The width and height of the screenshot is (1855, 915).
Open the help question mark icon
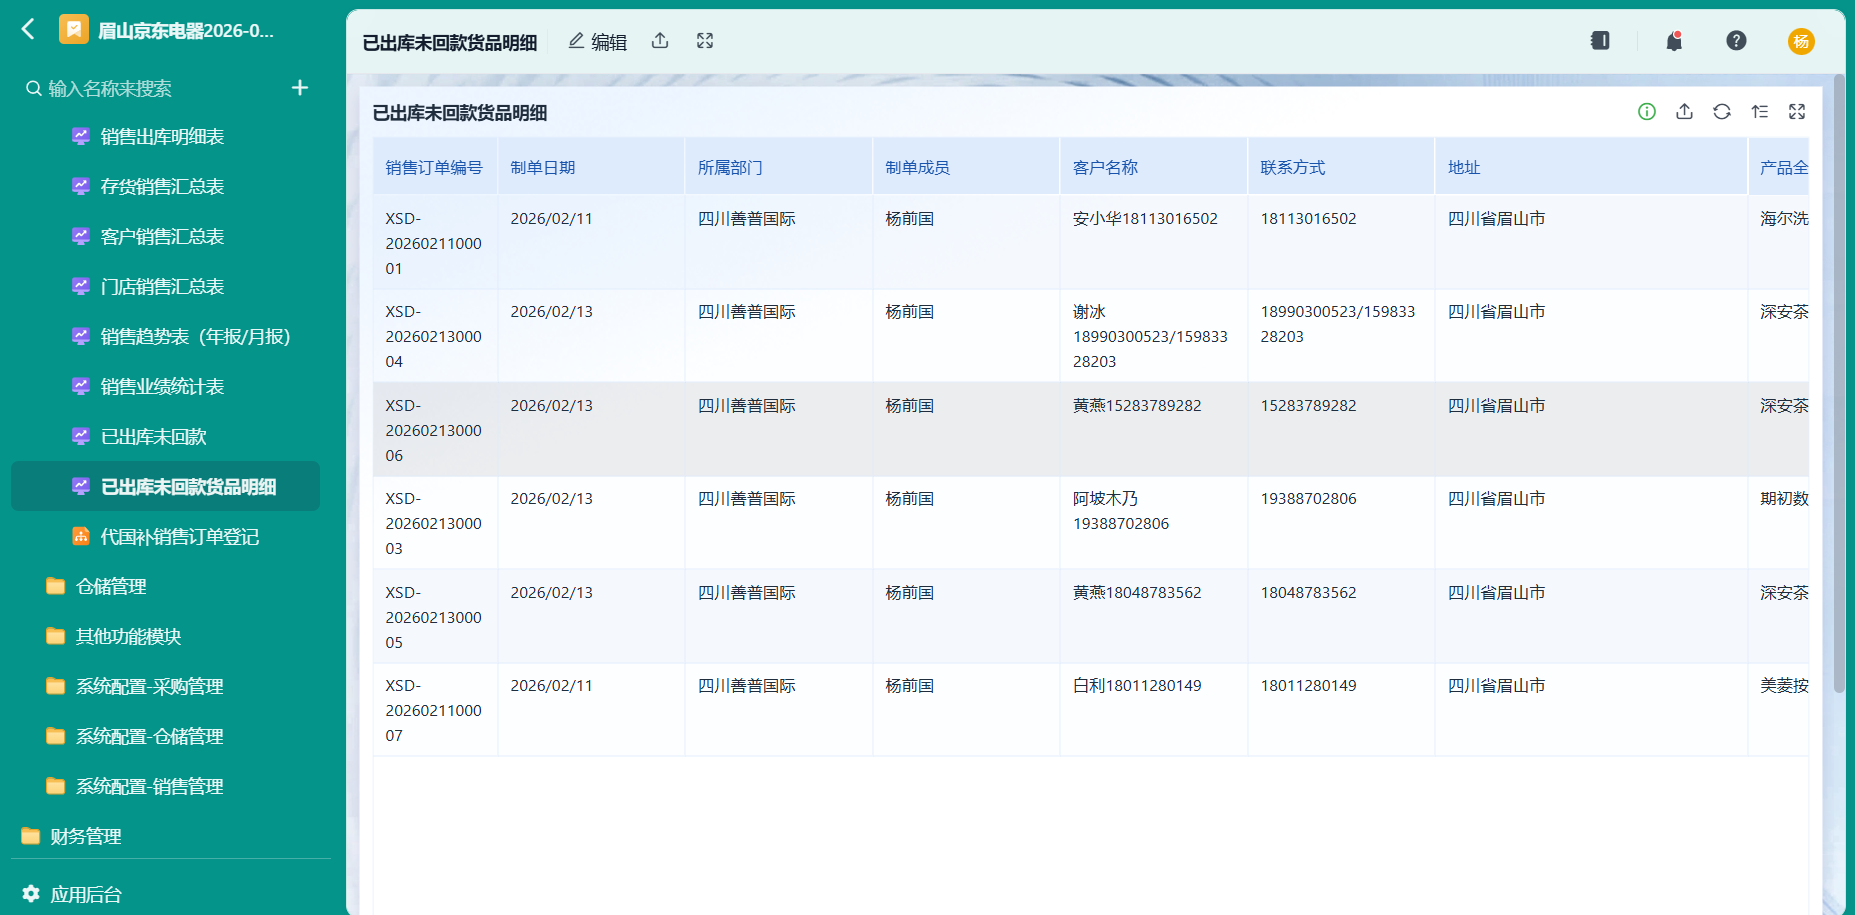pyautogui.click(x=1736, y=41)
